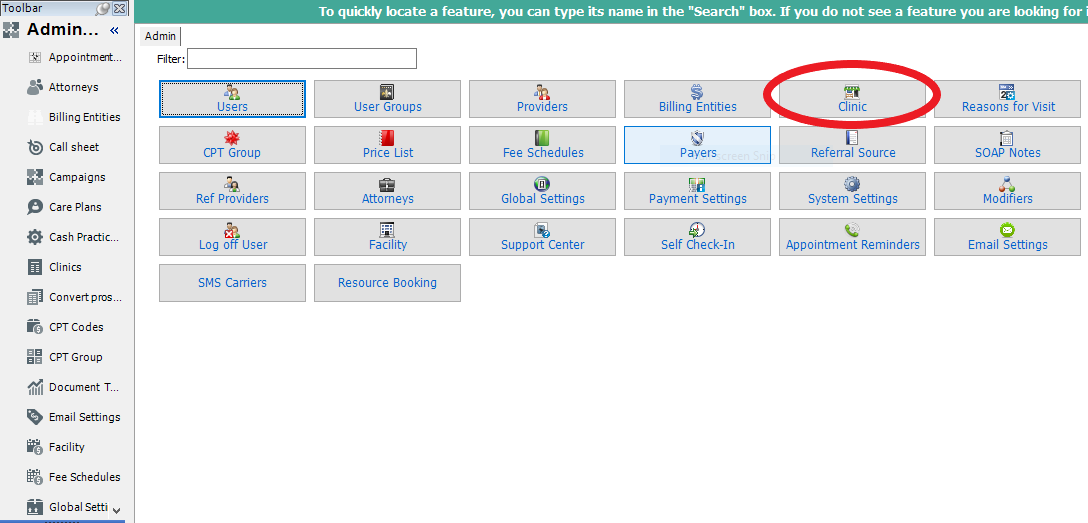Open the Billing Entities tile
Image resolution: width=1088 pixels, height=523 pixels.
[x=697, y=99]
